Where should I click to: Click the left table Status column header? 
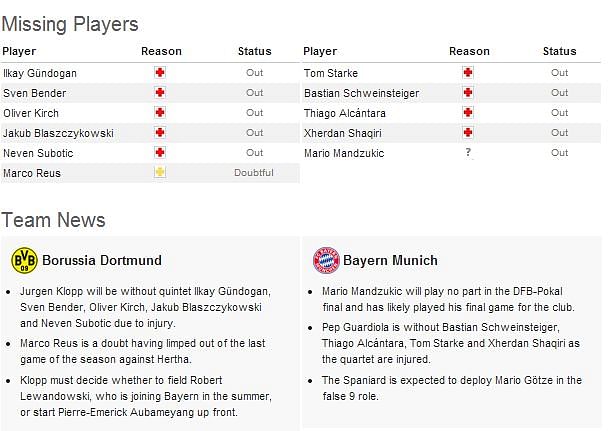coord(255,51)
